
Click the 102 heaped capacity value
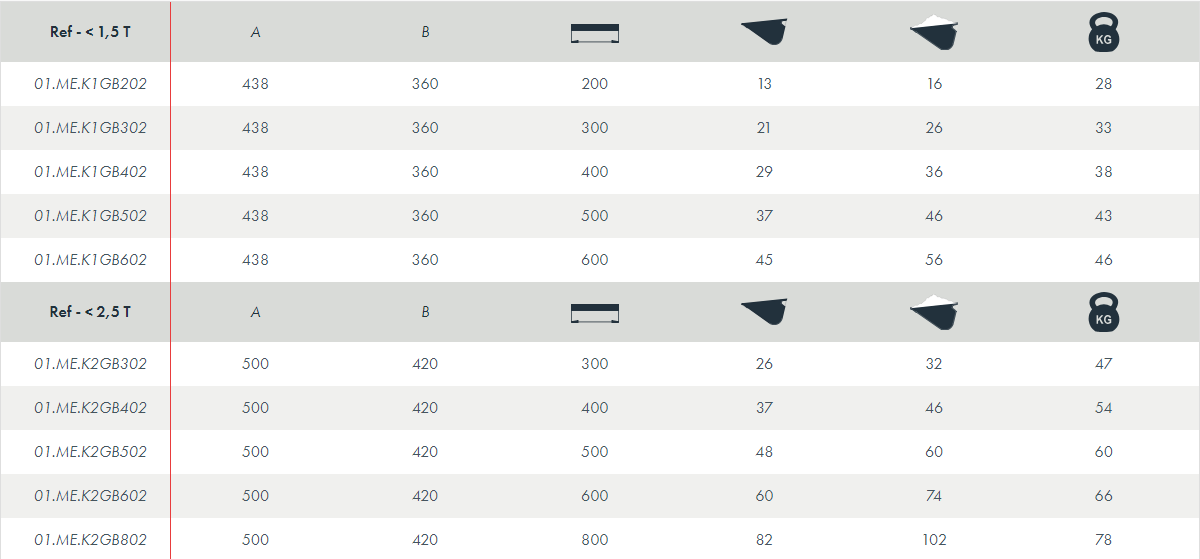tap(934, 540)
